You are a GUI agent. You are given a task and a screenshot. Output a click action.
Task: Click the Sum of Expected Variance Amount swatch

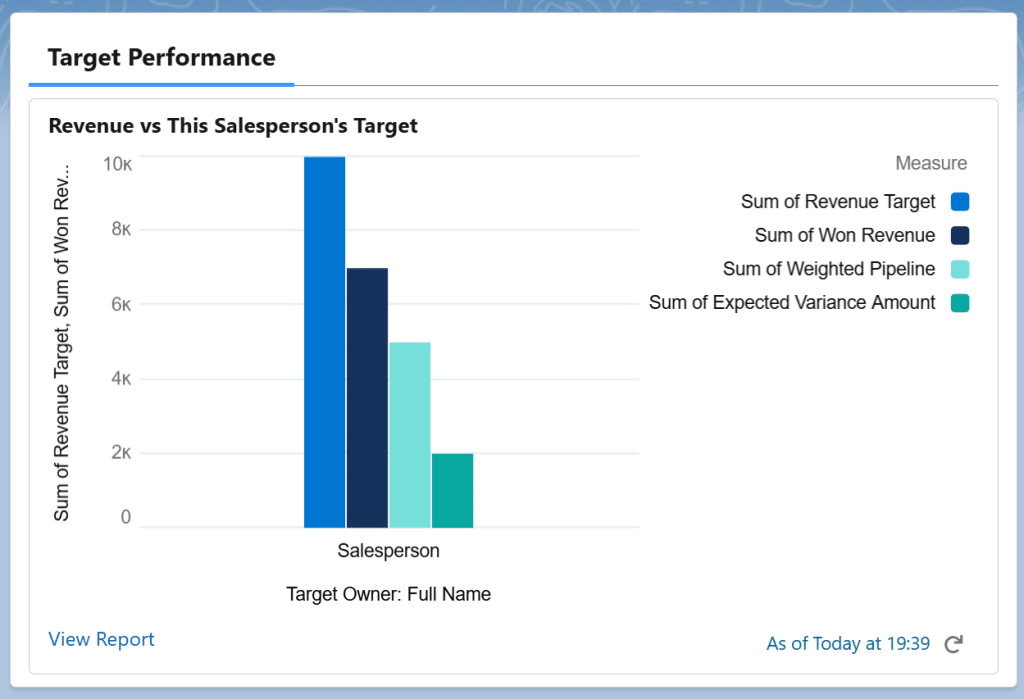960,302
